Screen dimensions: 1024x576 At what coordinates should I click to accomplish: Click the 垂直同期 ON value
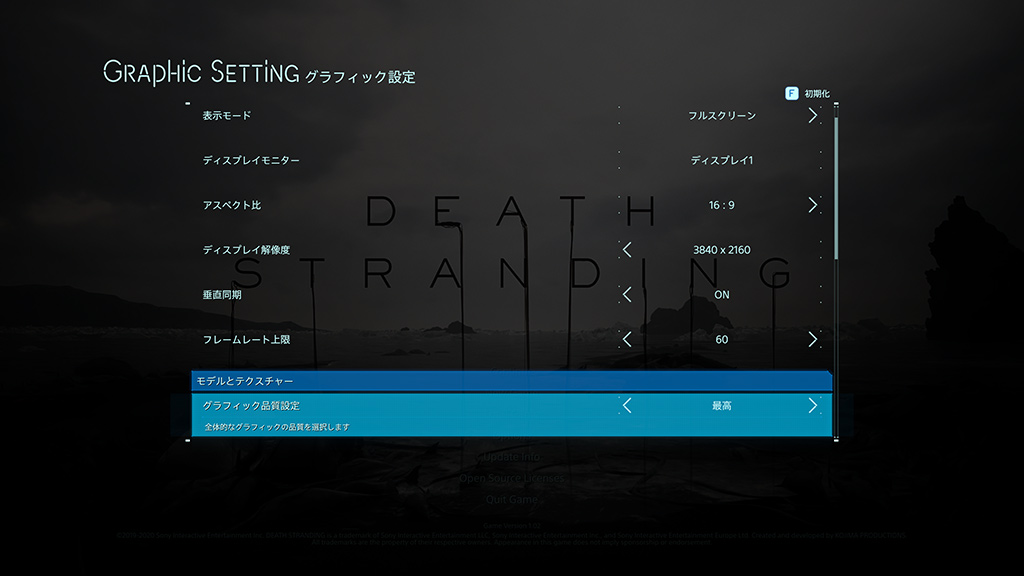tap(722, 295)
